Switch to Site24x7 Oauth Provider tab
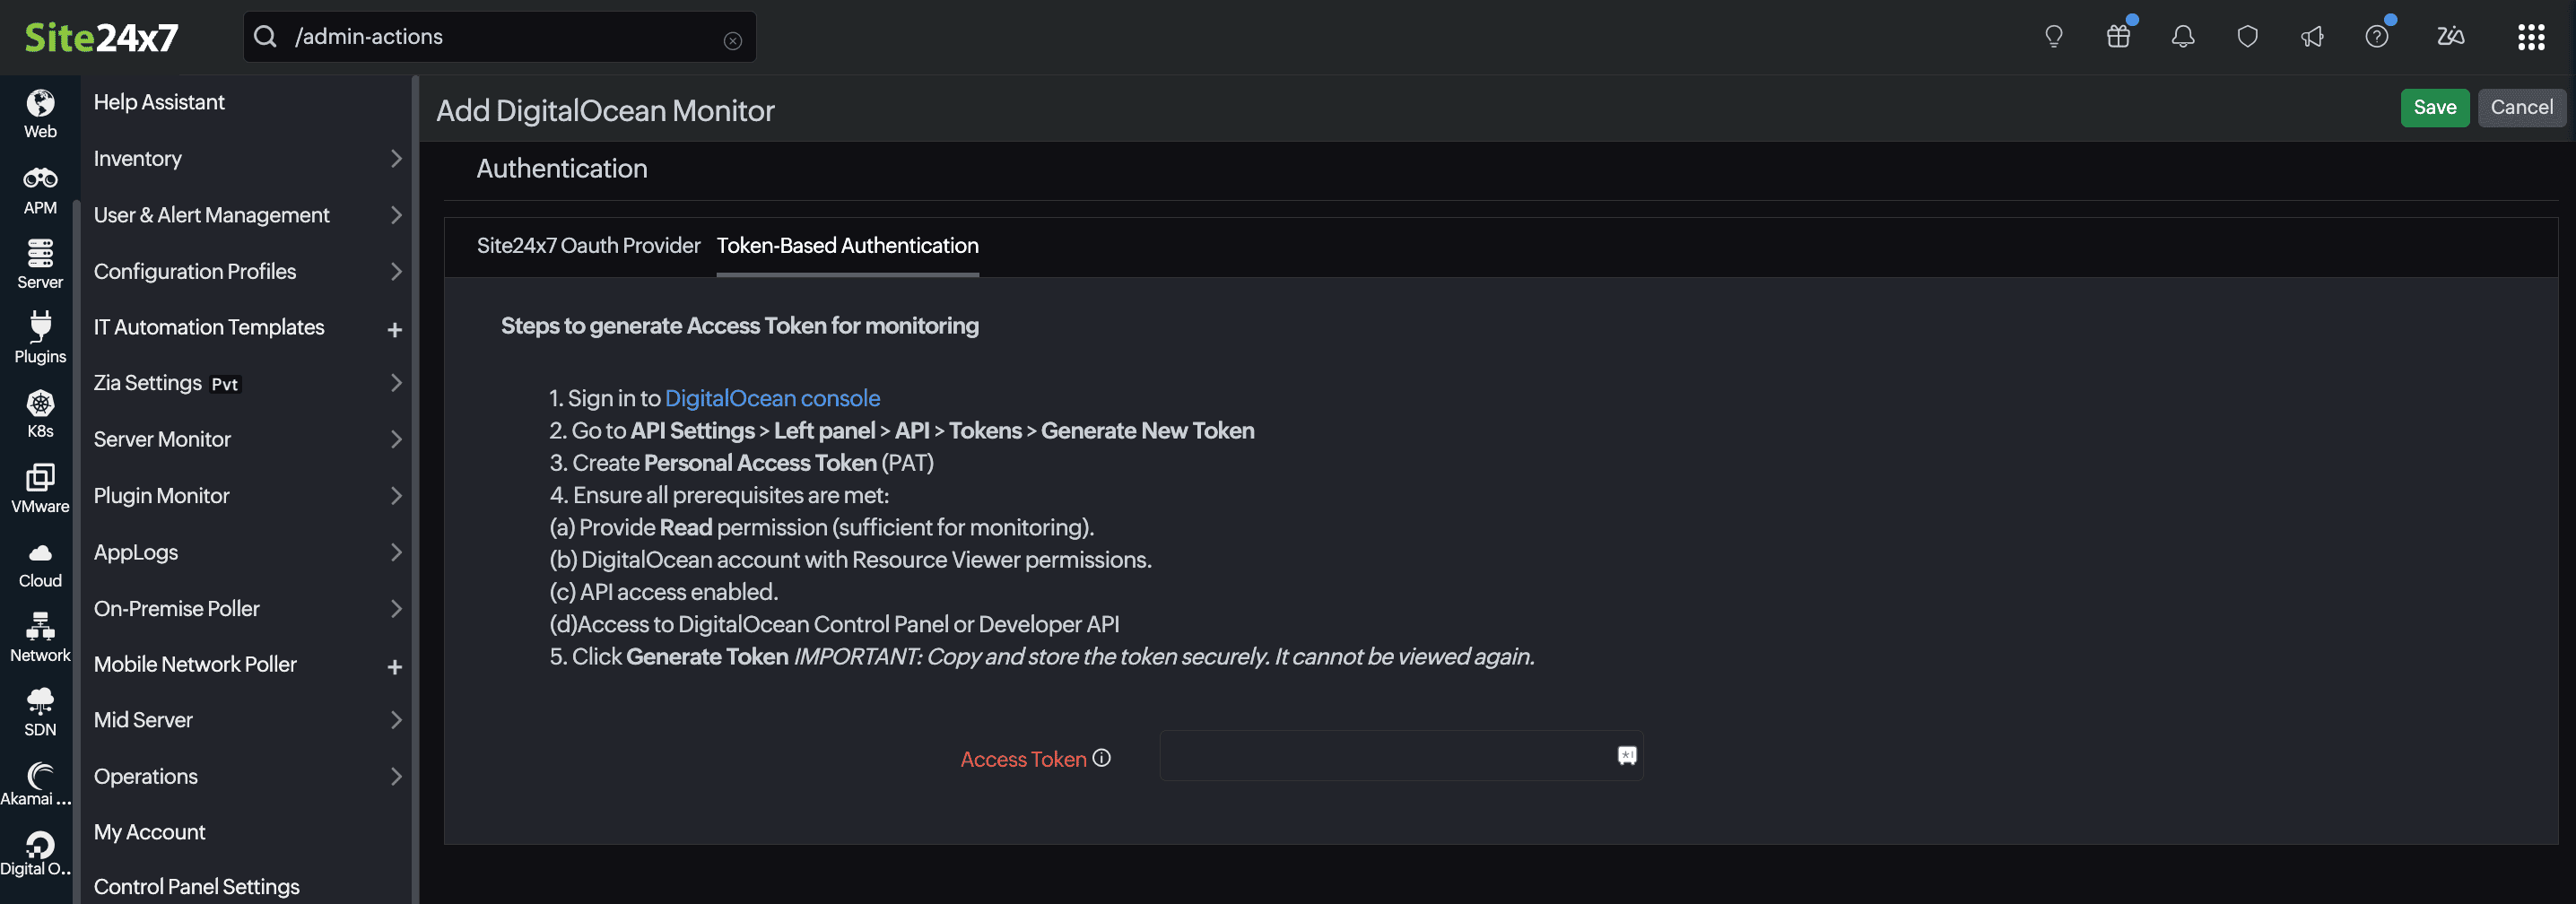 tap(588, 245)
